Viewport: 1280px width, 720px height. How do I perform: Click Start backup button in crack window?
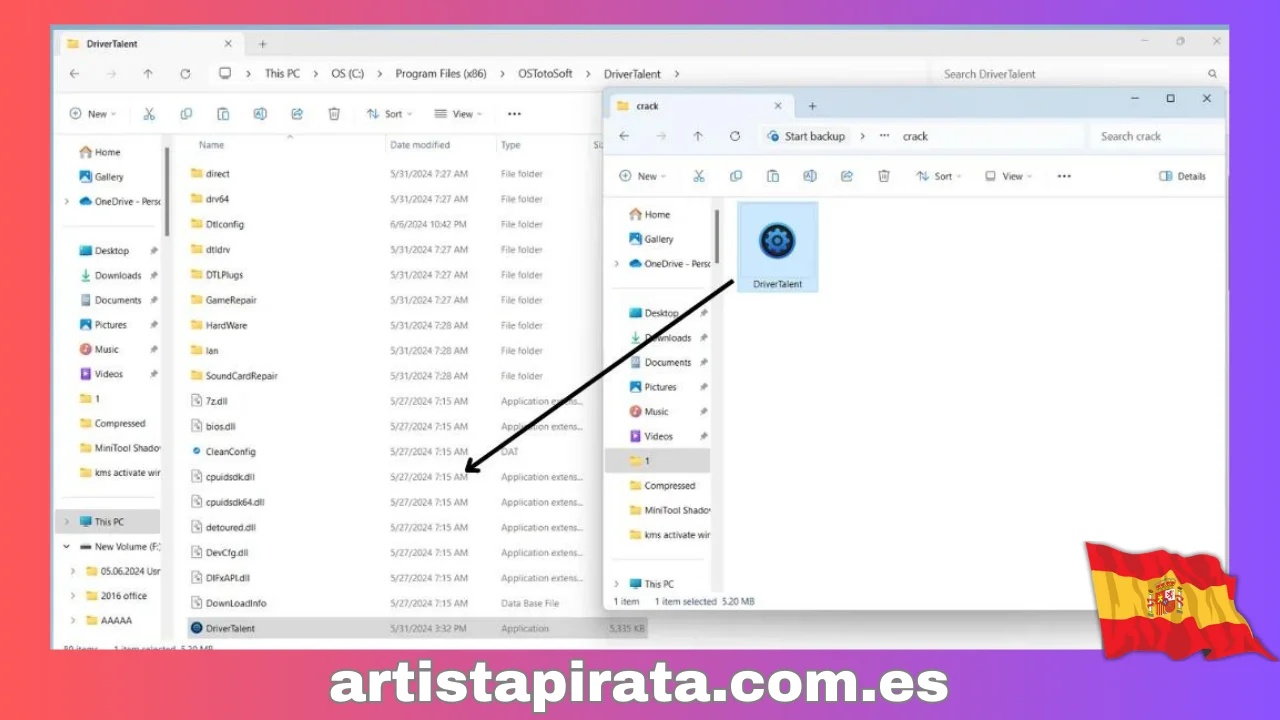pyautogui.click(x=805, y=136)
